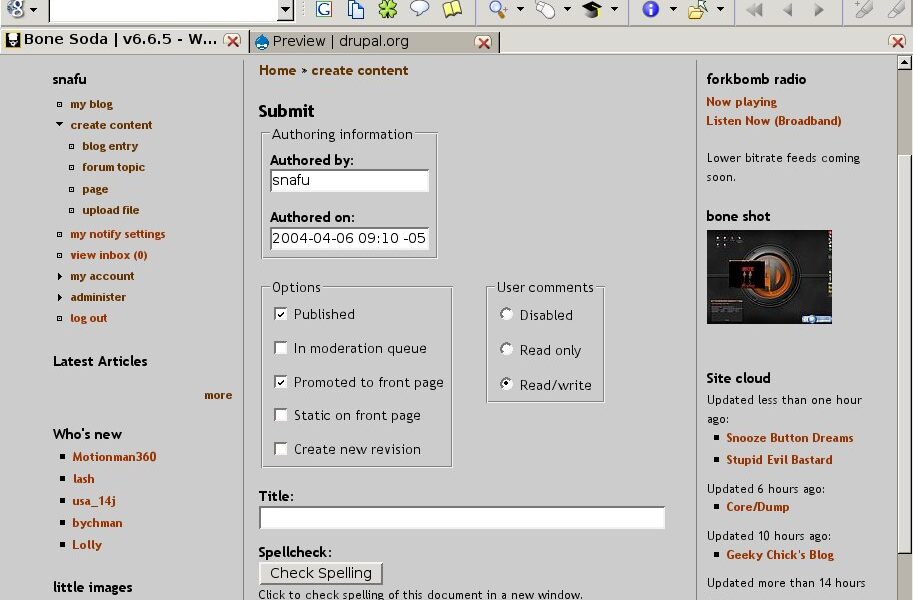The width and height of the screenshot is (913, 600).
Task: Collapse the create content menu
Action: 60,125
